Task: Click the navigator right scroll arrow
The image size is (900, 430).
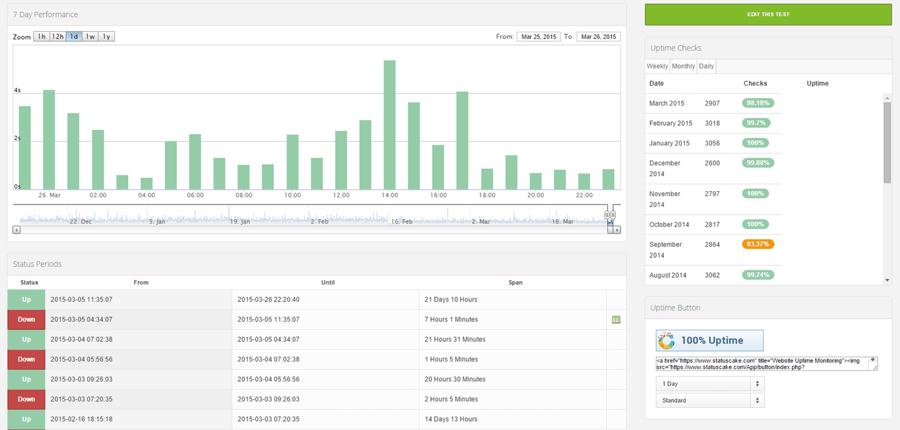Action: 617,230
